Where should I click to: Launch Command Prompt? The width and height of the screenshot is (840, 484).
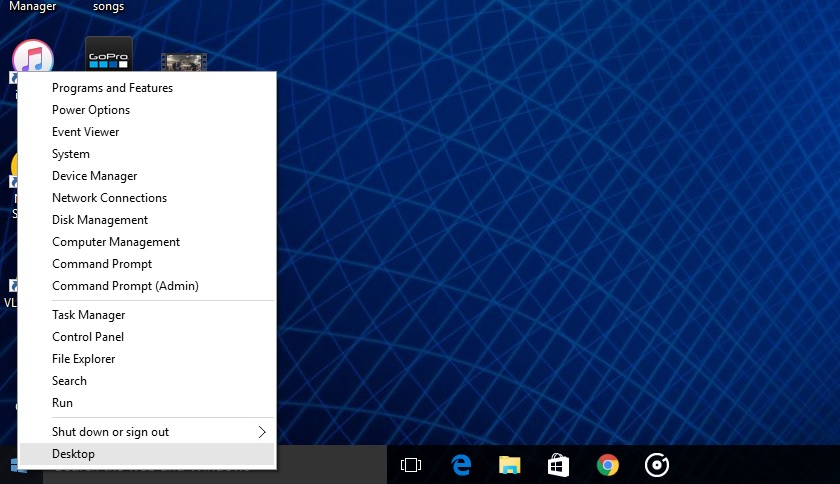click(x=147, y=264)
